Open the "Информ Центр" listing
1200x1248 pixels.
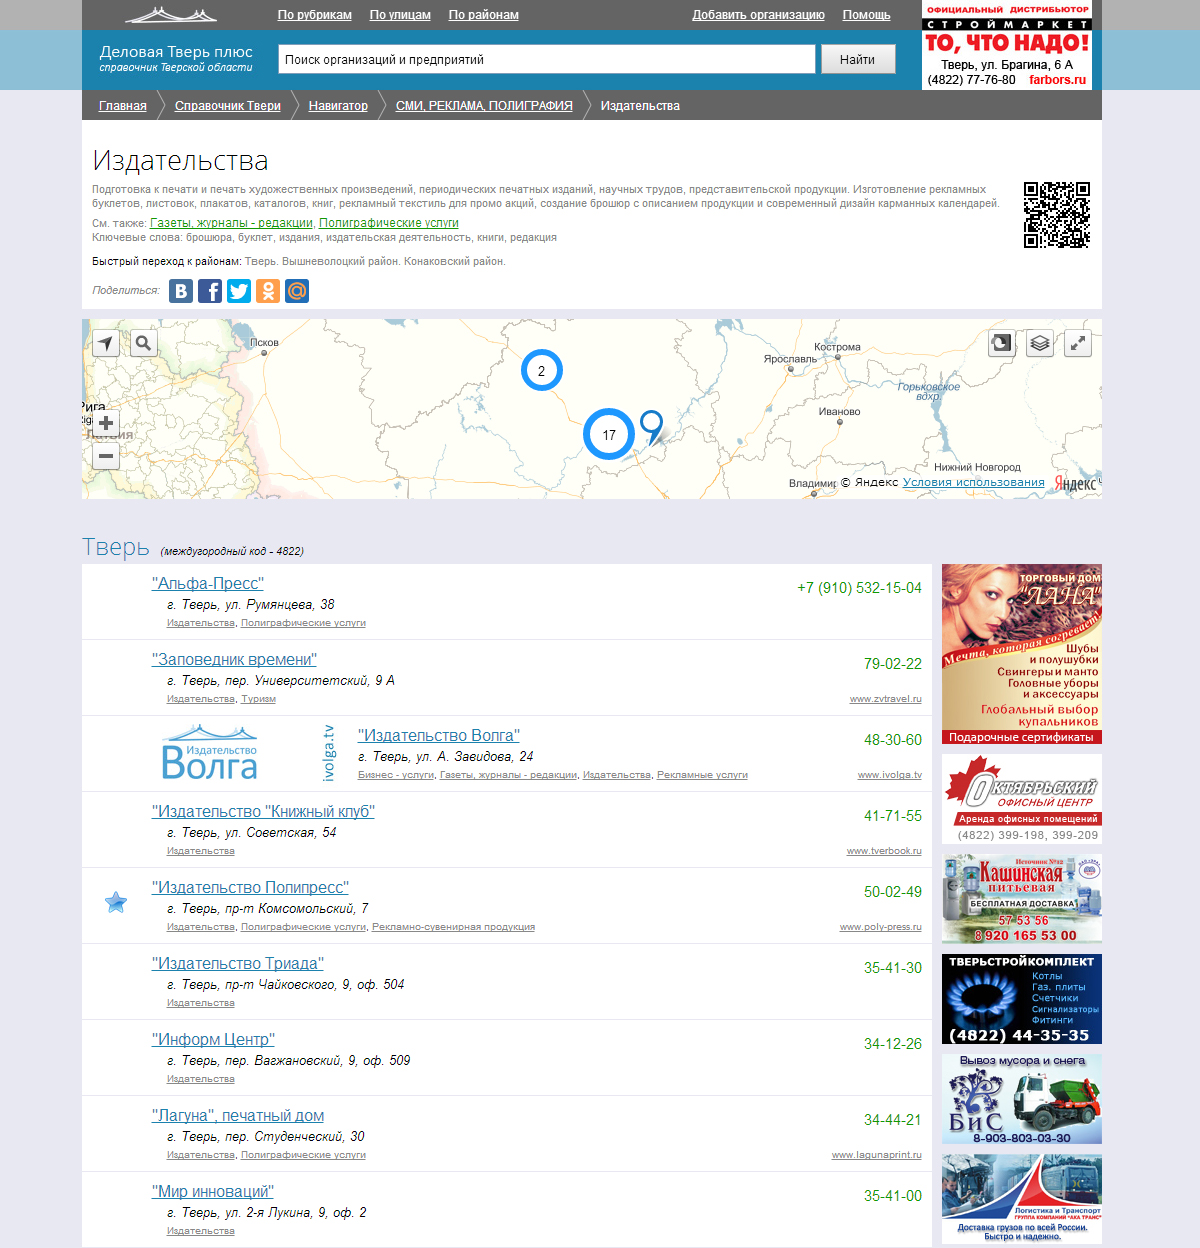[x=213, y=1040]
